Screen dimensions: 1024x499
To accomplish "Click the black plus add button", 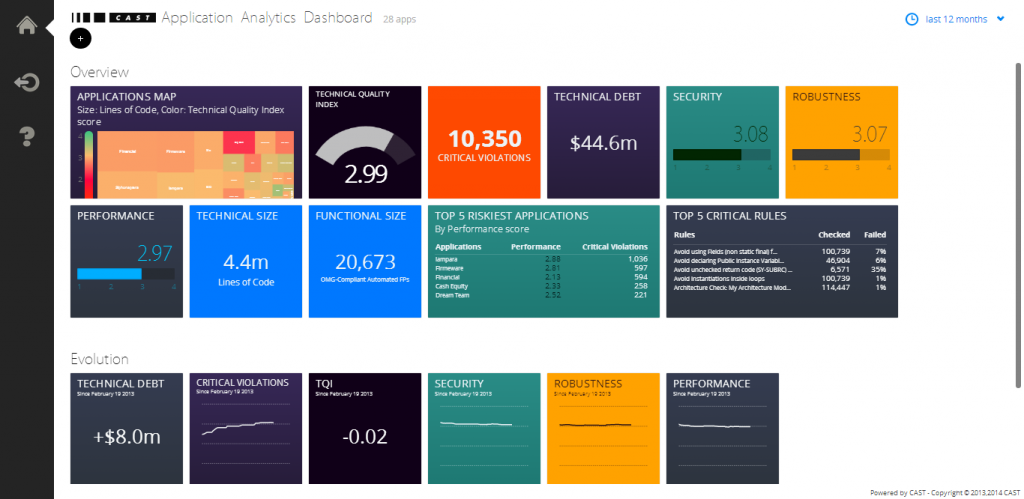I will coord(80,38).
